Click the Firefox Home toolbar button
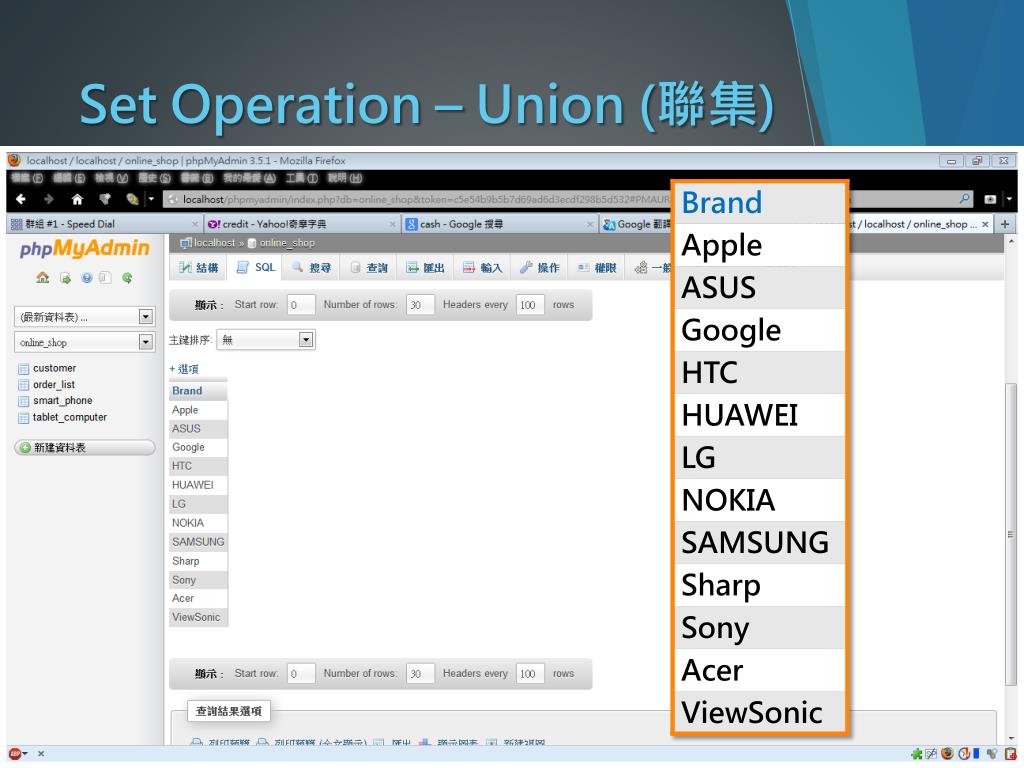The width and height of the screenshot is (1024, 768). (x=77, y=199)
